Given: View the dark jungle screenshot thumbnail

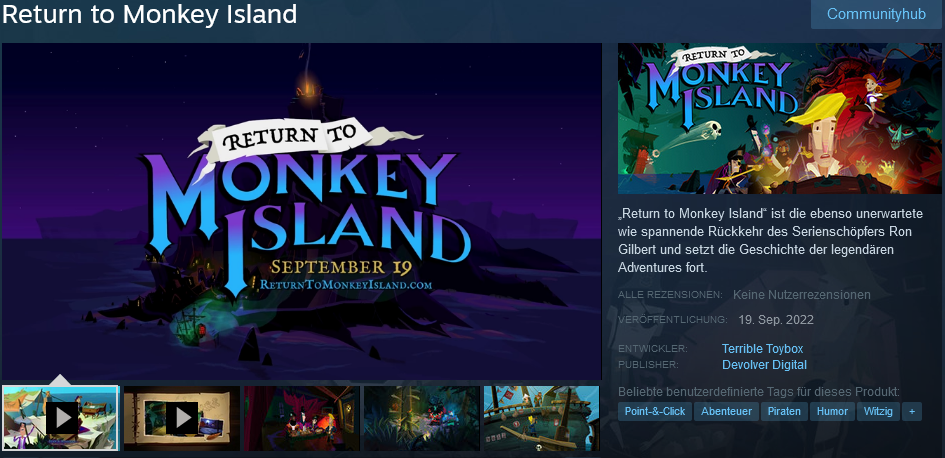Looking at the screenshot, I should pos(422,418).
